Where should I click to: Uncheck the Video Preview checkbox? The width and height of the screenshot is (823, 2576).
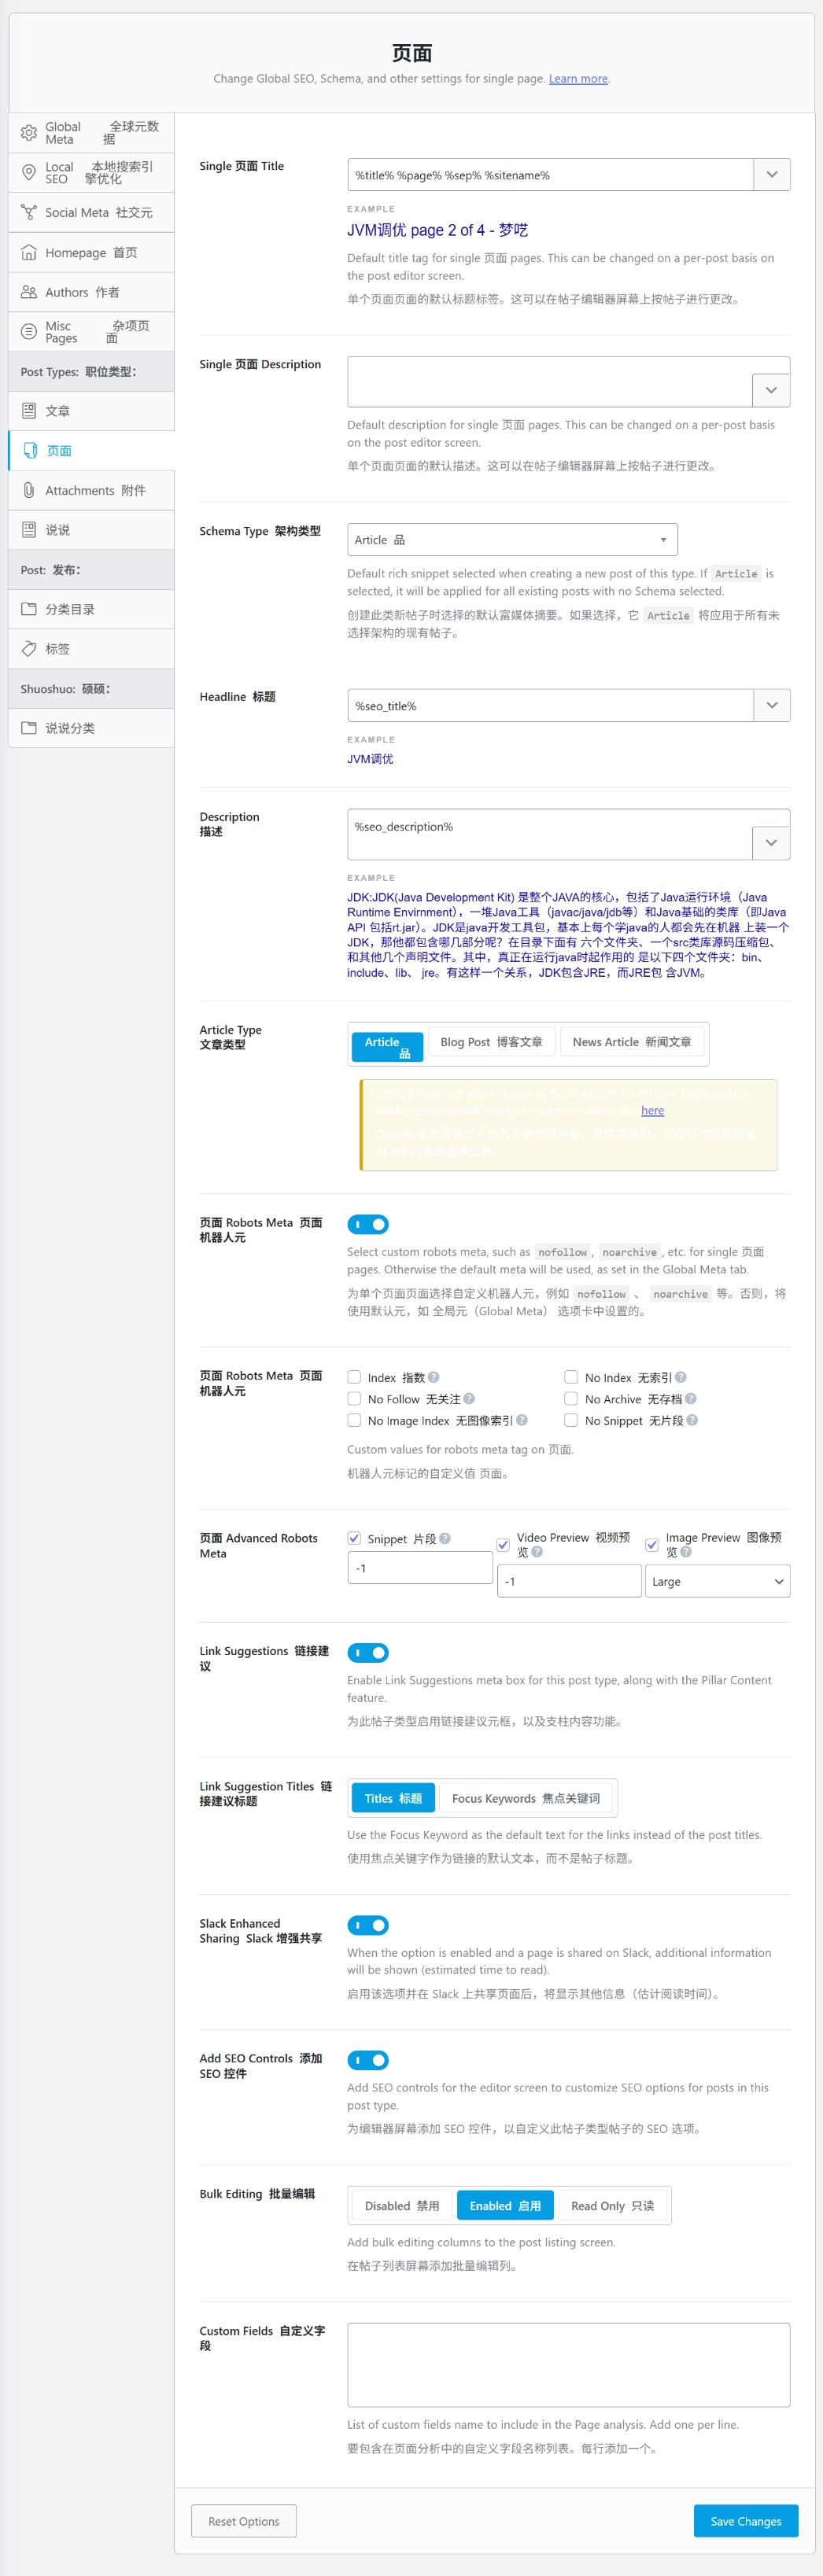(x=503, y=1545)
